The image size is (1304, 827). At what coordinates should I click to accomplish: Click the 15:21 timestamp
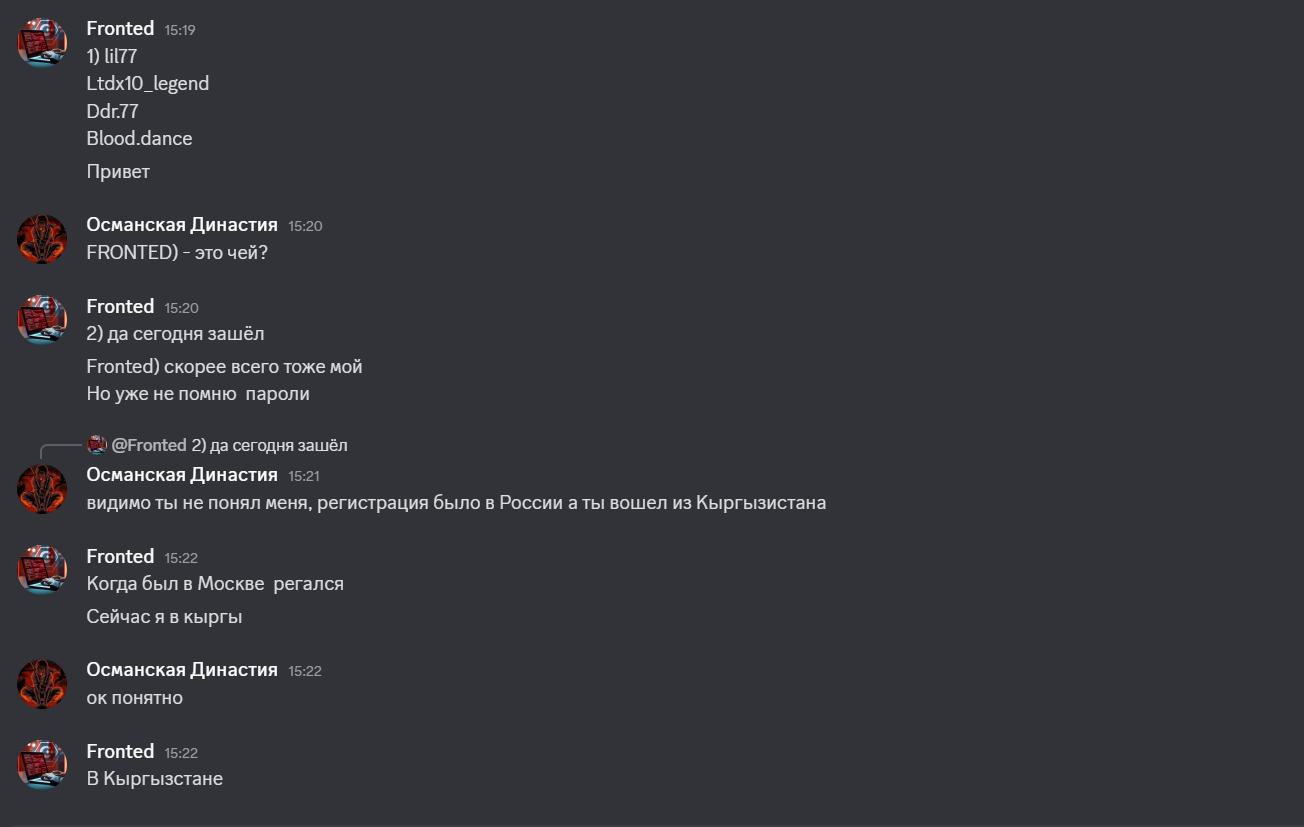tap(304, 476)
